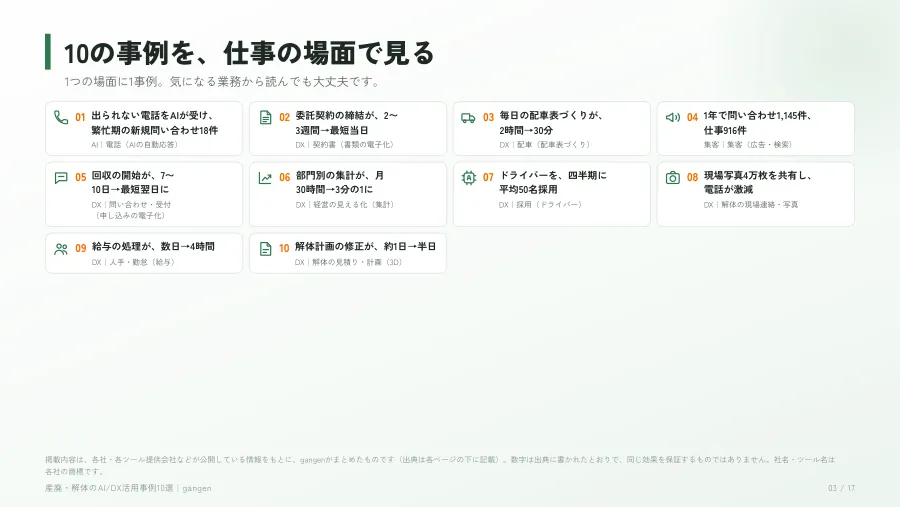
Task: Open case 08 heading about 現場写真4万枚
Action: 758,182
